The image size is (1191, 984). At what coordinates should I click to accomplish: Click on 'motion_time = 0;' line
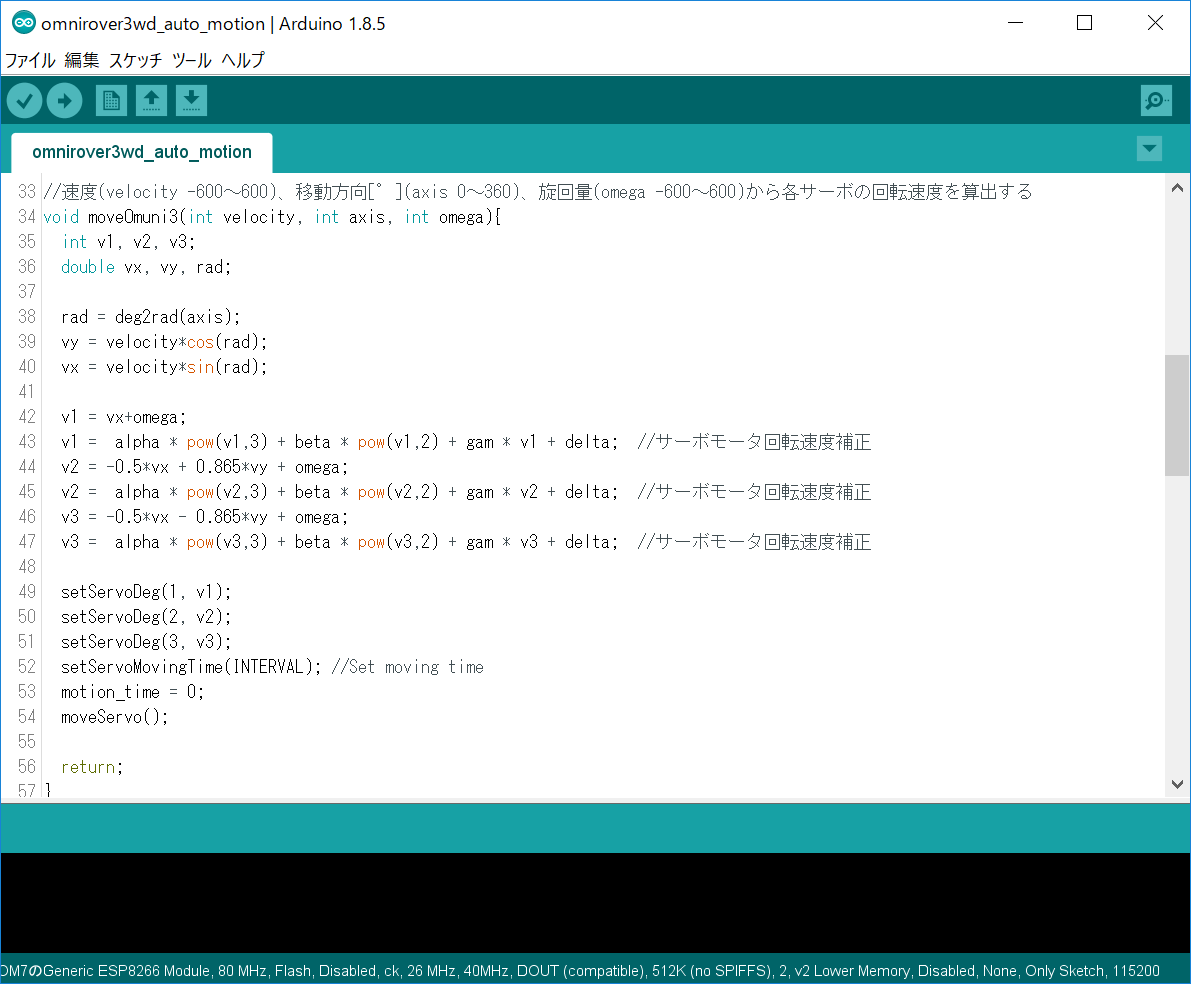[x=133, y=692]
